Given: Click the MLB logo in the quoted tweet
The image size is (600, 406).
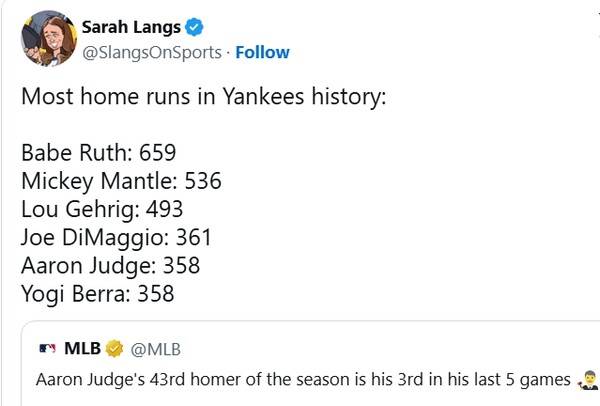Looking at the screenshot, I should click(47, 349).
